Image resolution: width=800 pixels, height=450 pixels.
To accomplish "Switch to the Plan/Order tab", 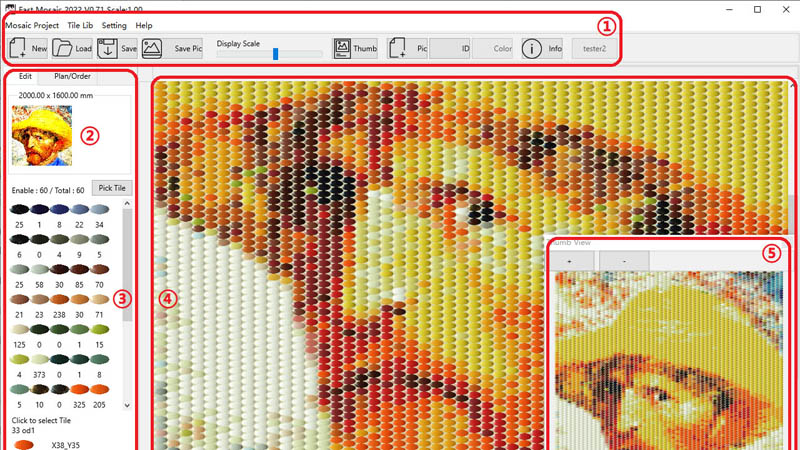I will click(x=72, y=76).
